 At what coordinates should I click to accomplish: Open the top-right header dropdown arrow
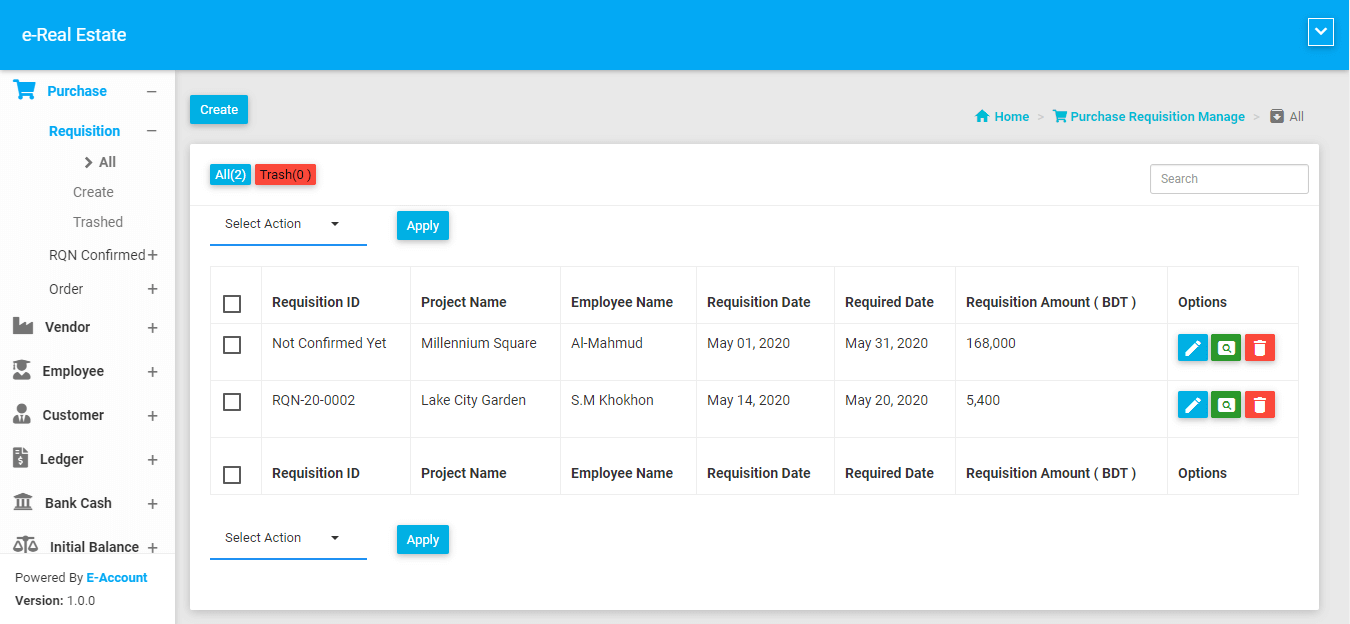[1320, 32]
